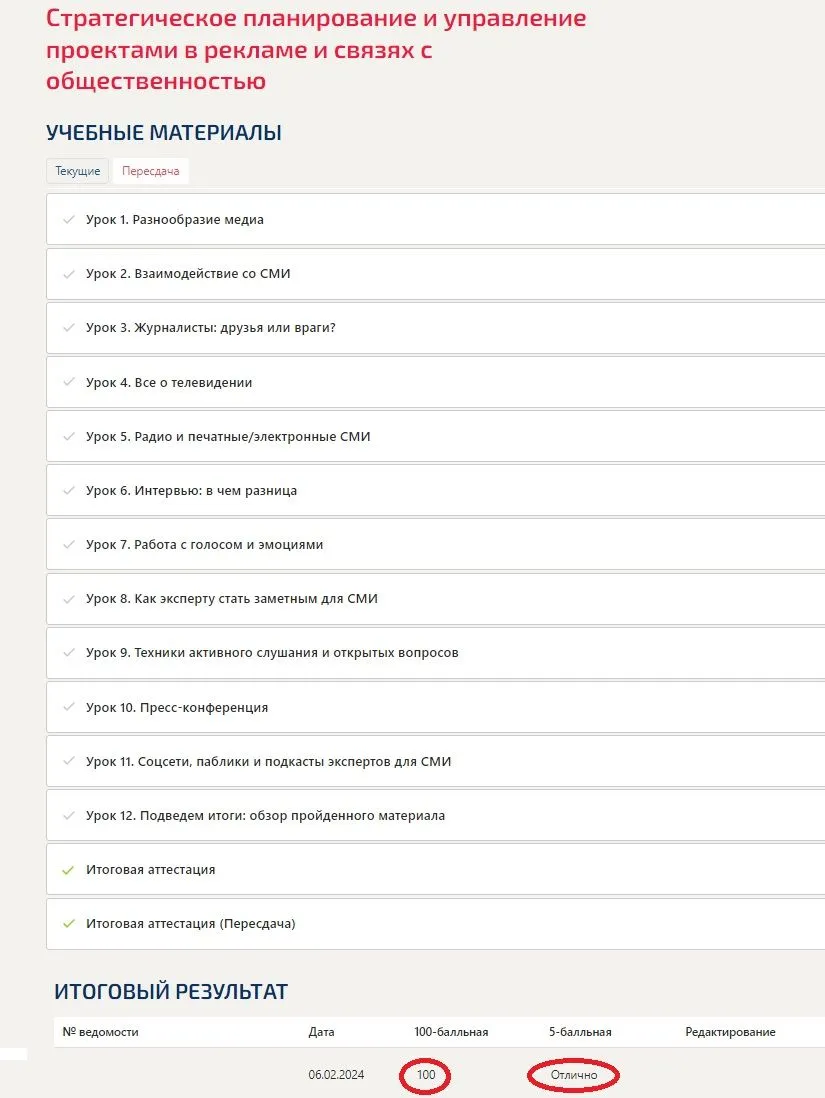Expand Урок 9. Техники активного слушания

pyautogui.click(x=436, y=653)
